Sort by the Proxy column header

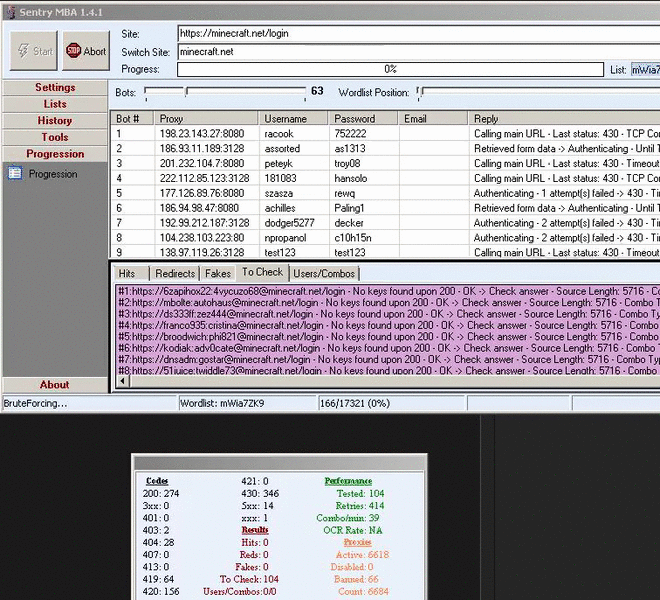[x=206, y=119]
